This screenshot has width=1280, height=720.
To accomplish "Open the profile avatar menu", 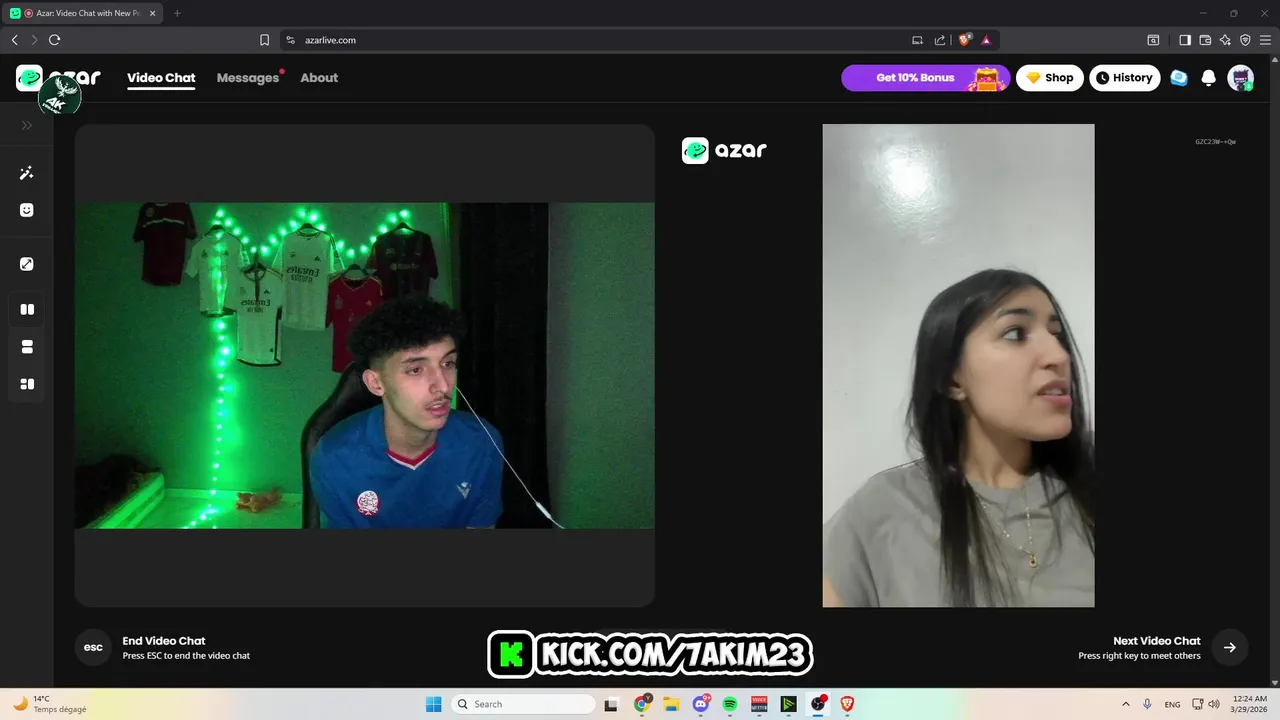I will pos(1241,78).
